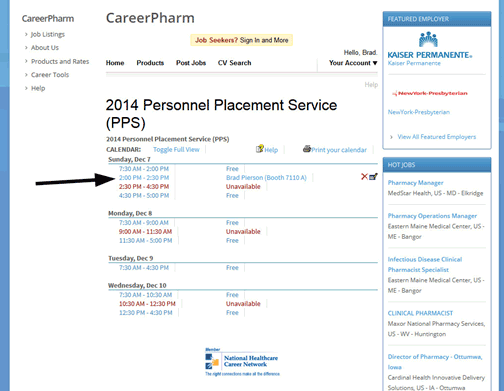Go to the CV Search menu
This screenshot has height=391, width=504.
tap(234, 63)
